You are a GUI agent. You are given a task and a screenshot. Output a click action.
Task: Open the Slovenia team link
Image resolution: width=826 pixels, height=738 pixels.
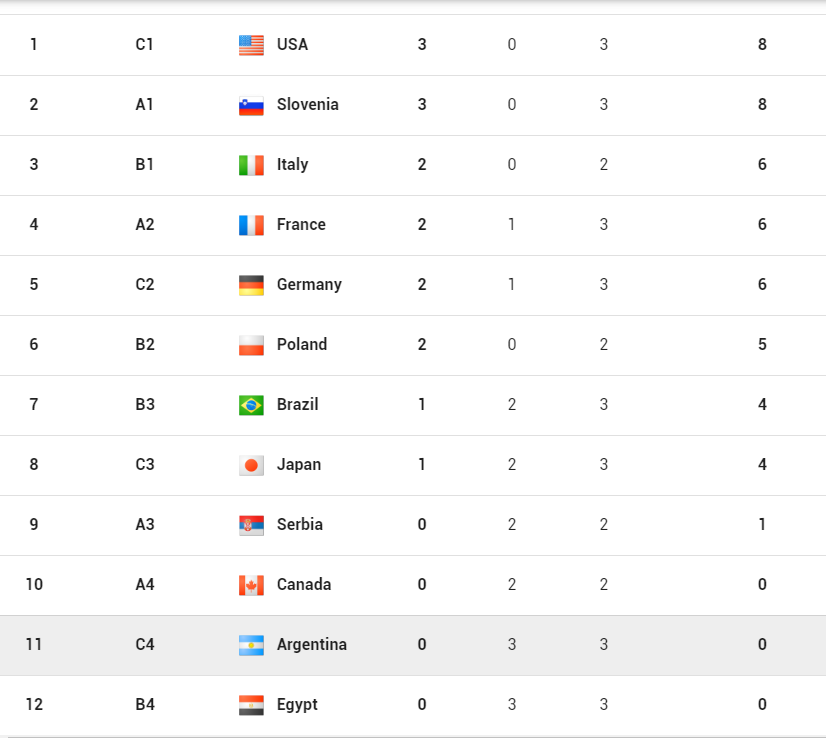(307, 105)
